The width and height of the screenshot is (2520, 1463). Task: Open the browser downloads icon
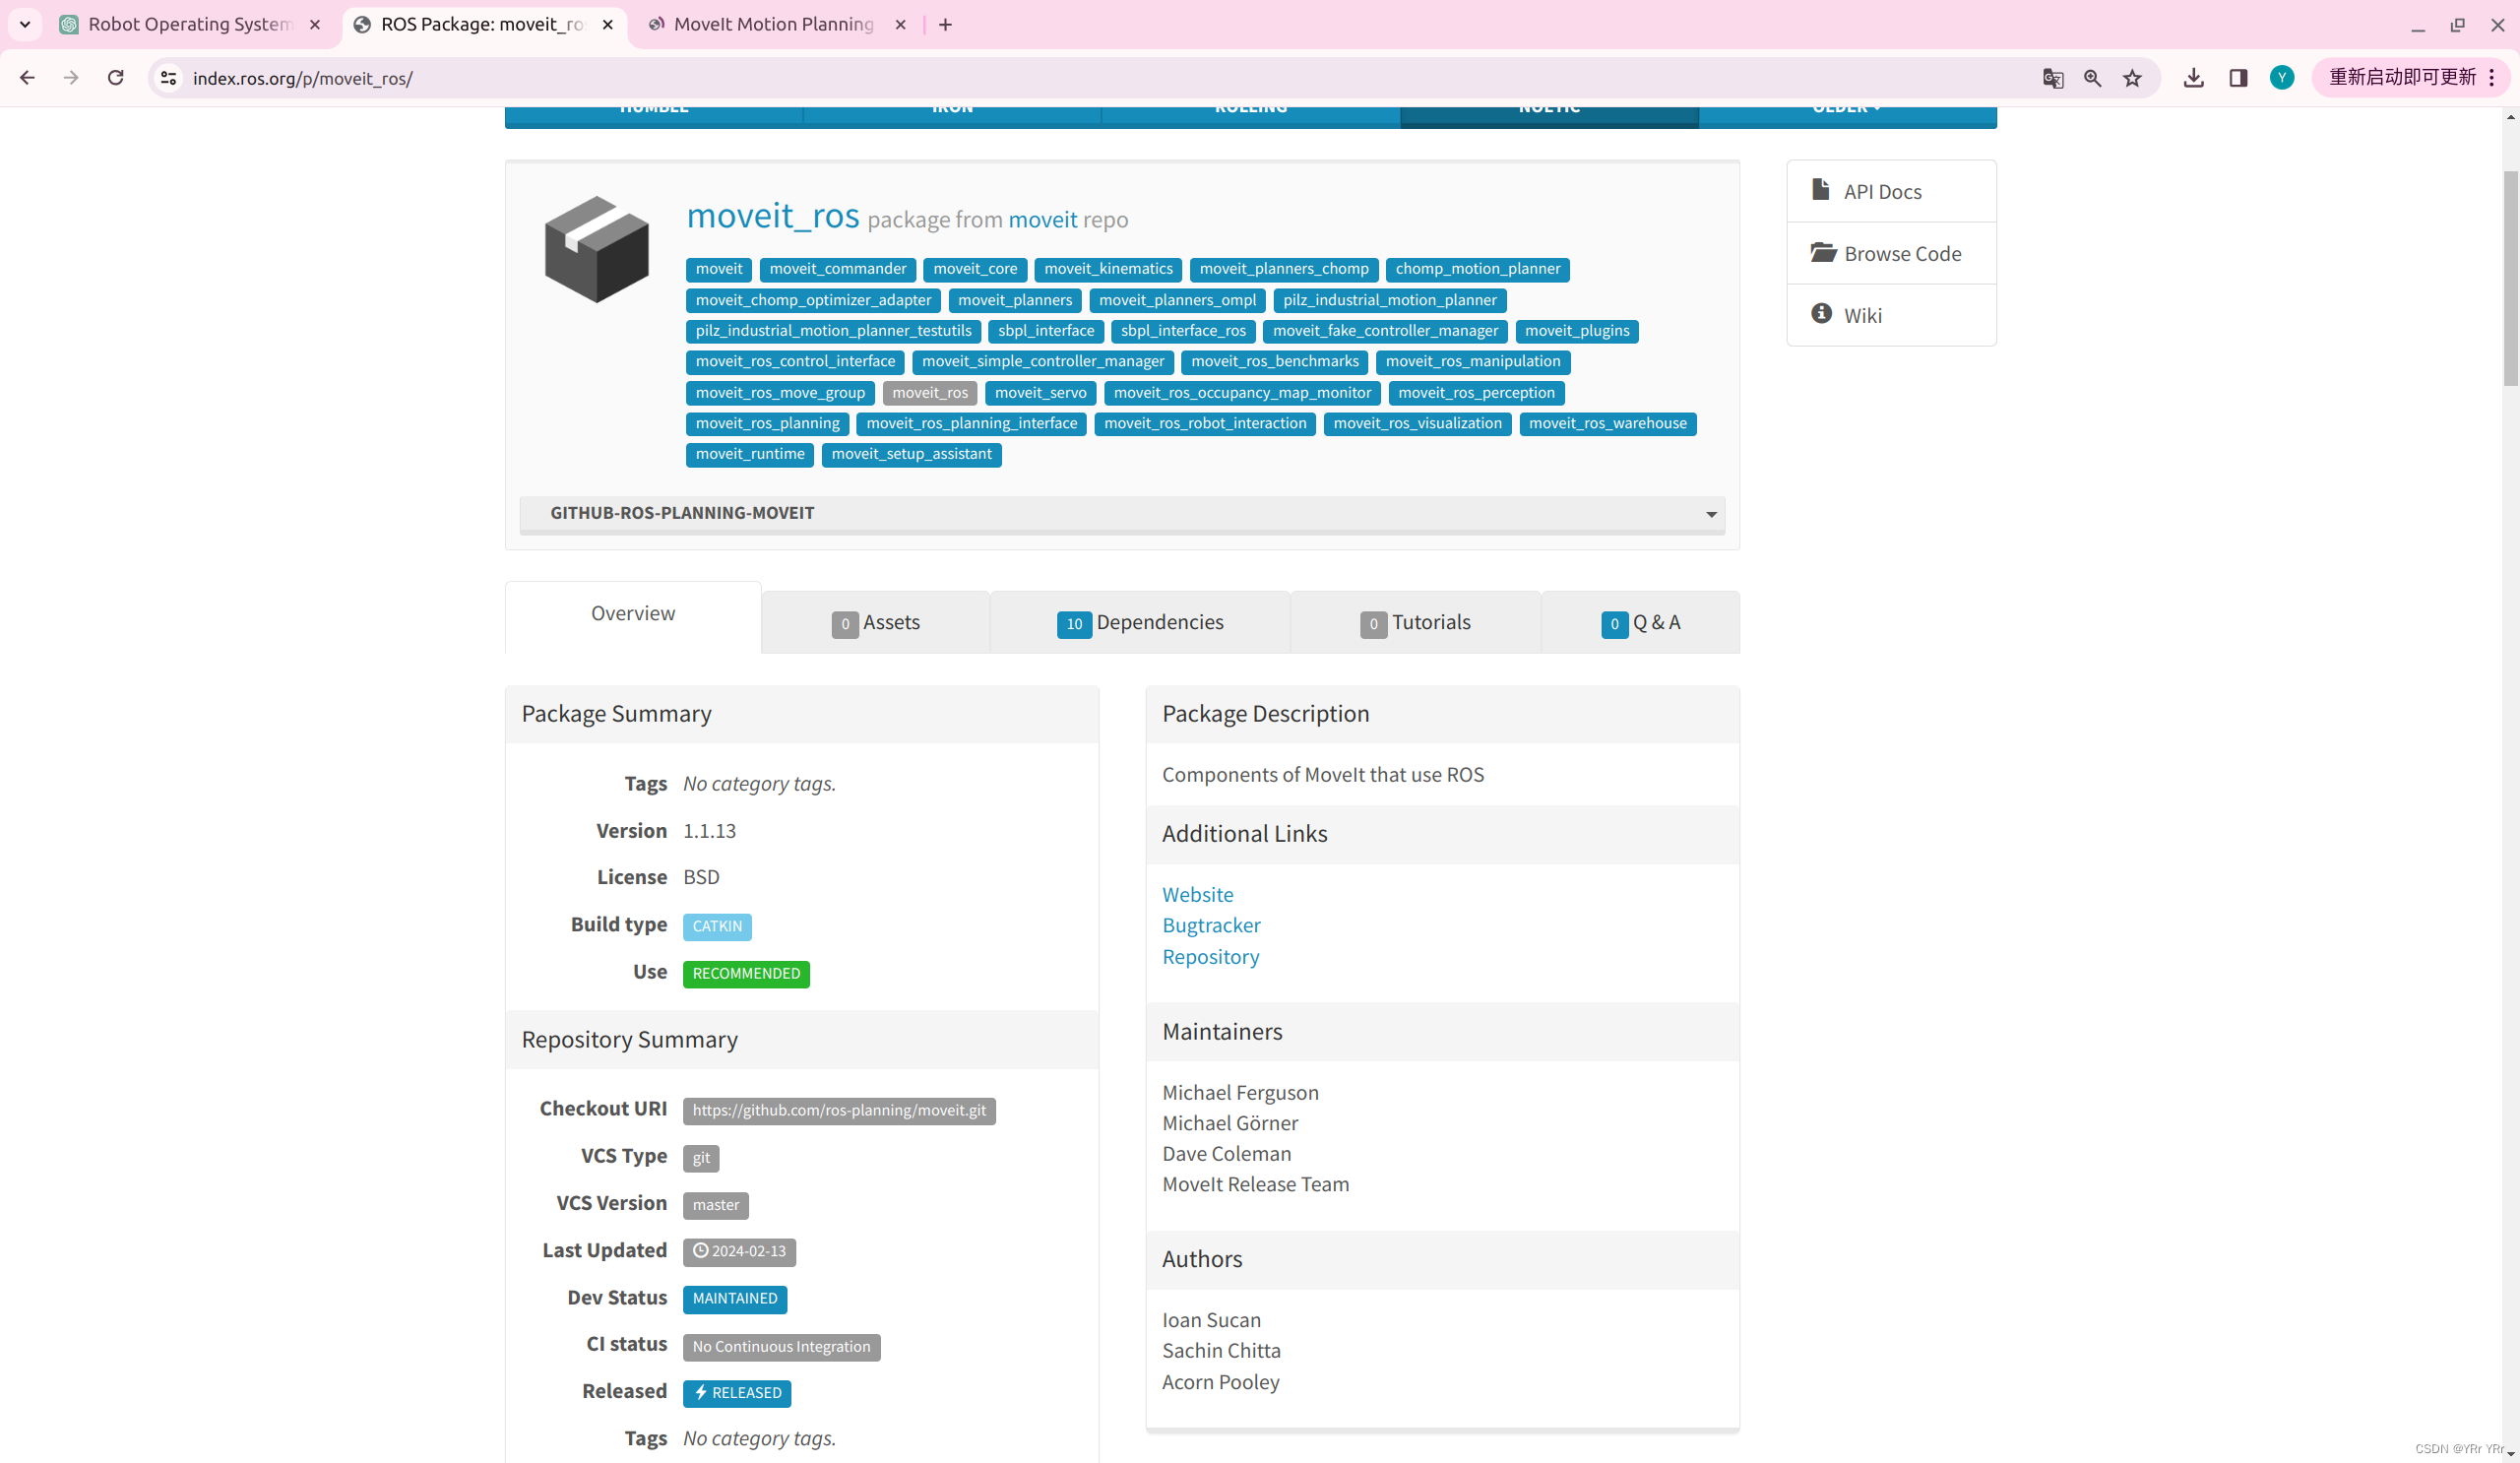2193,78
